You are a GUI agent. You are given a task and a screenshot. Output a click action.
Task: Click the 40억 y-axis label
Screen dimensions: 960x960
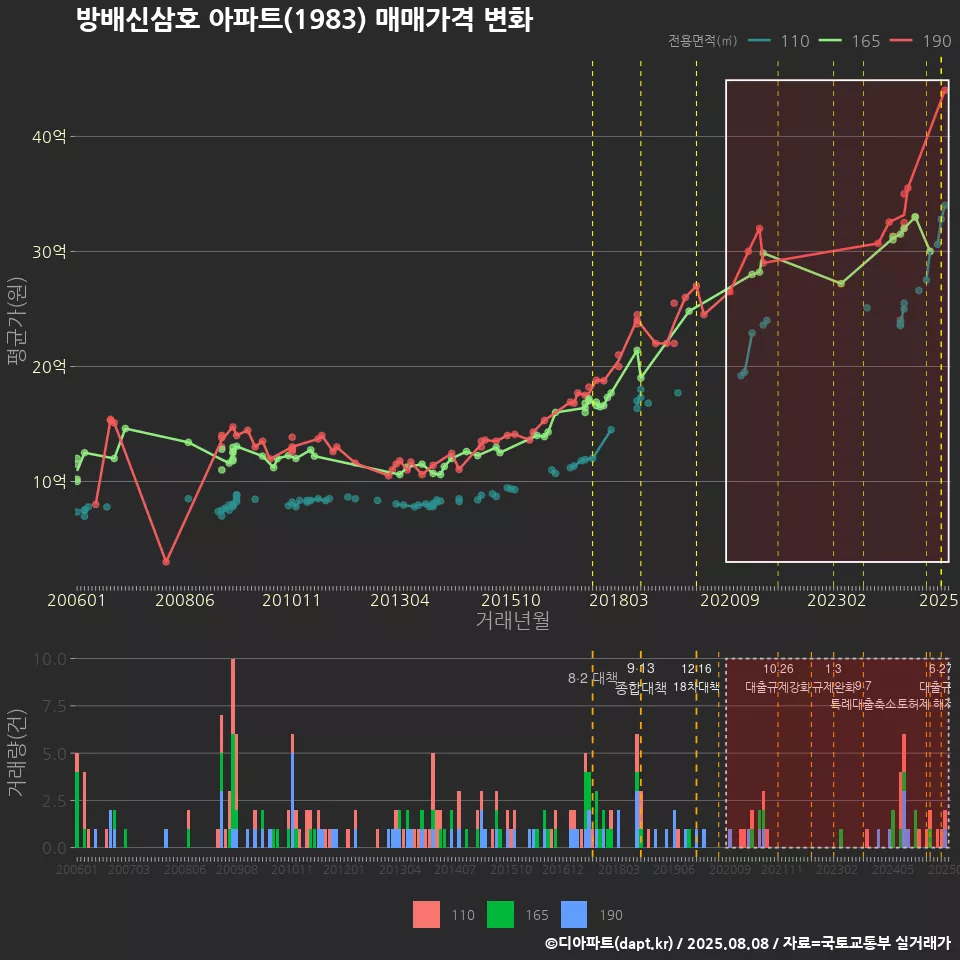click(x=49, y=137)
